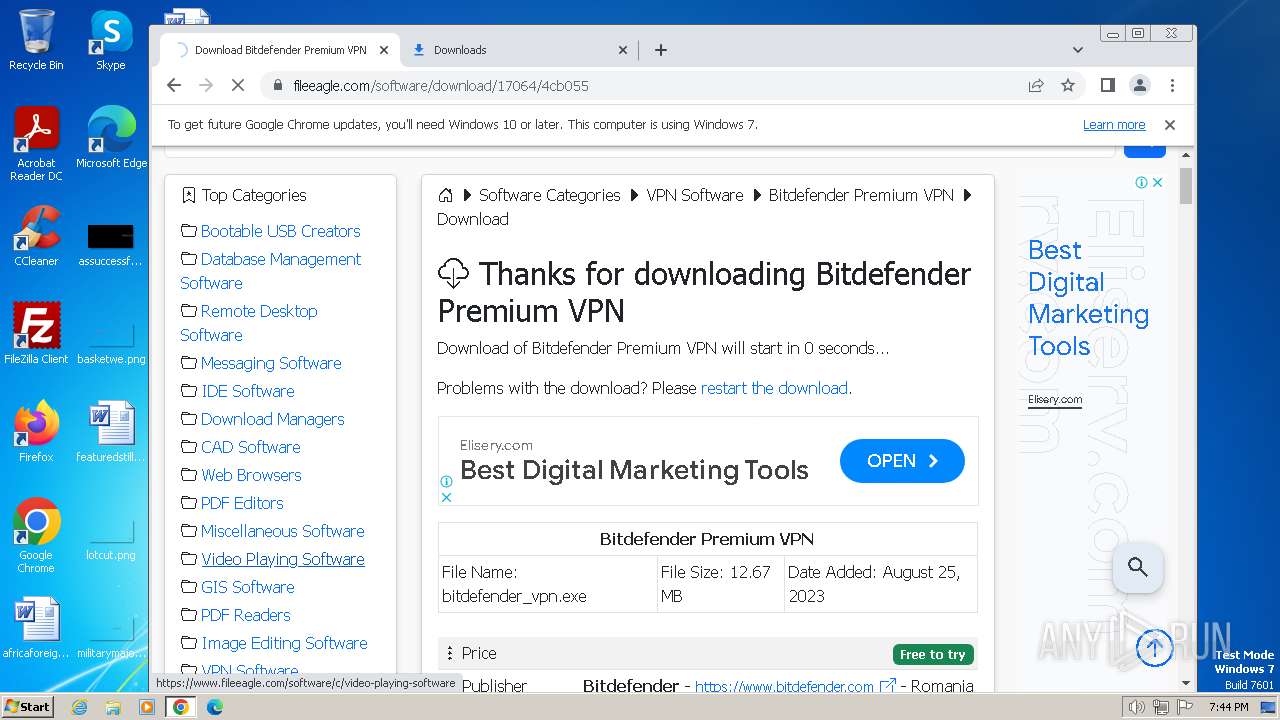Open Acrobat Reader DC desktop icon
Viewport: 1280px width, 720px height.
click(36, 144)
